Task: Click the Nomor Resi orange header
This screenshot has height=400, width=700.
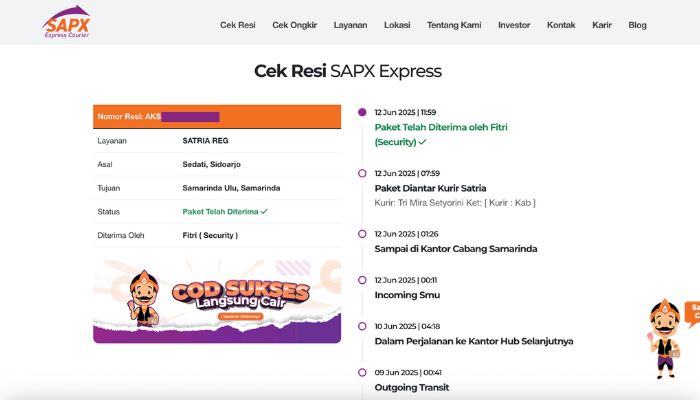Action: [217, 117]
